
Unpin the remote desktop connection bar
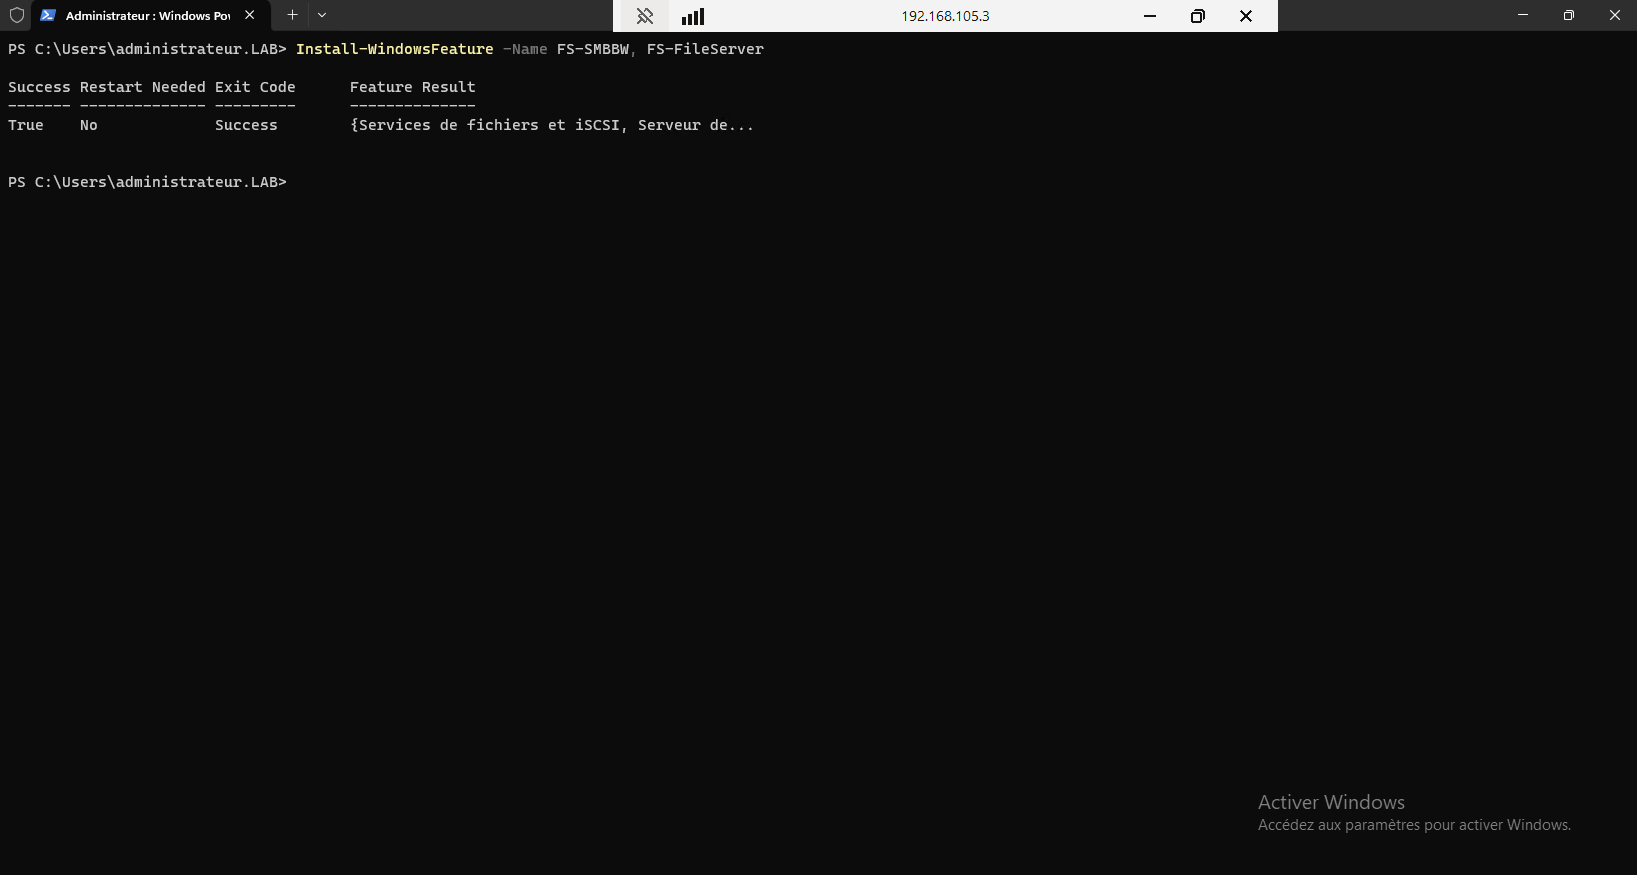pos(645,16)
